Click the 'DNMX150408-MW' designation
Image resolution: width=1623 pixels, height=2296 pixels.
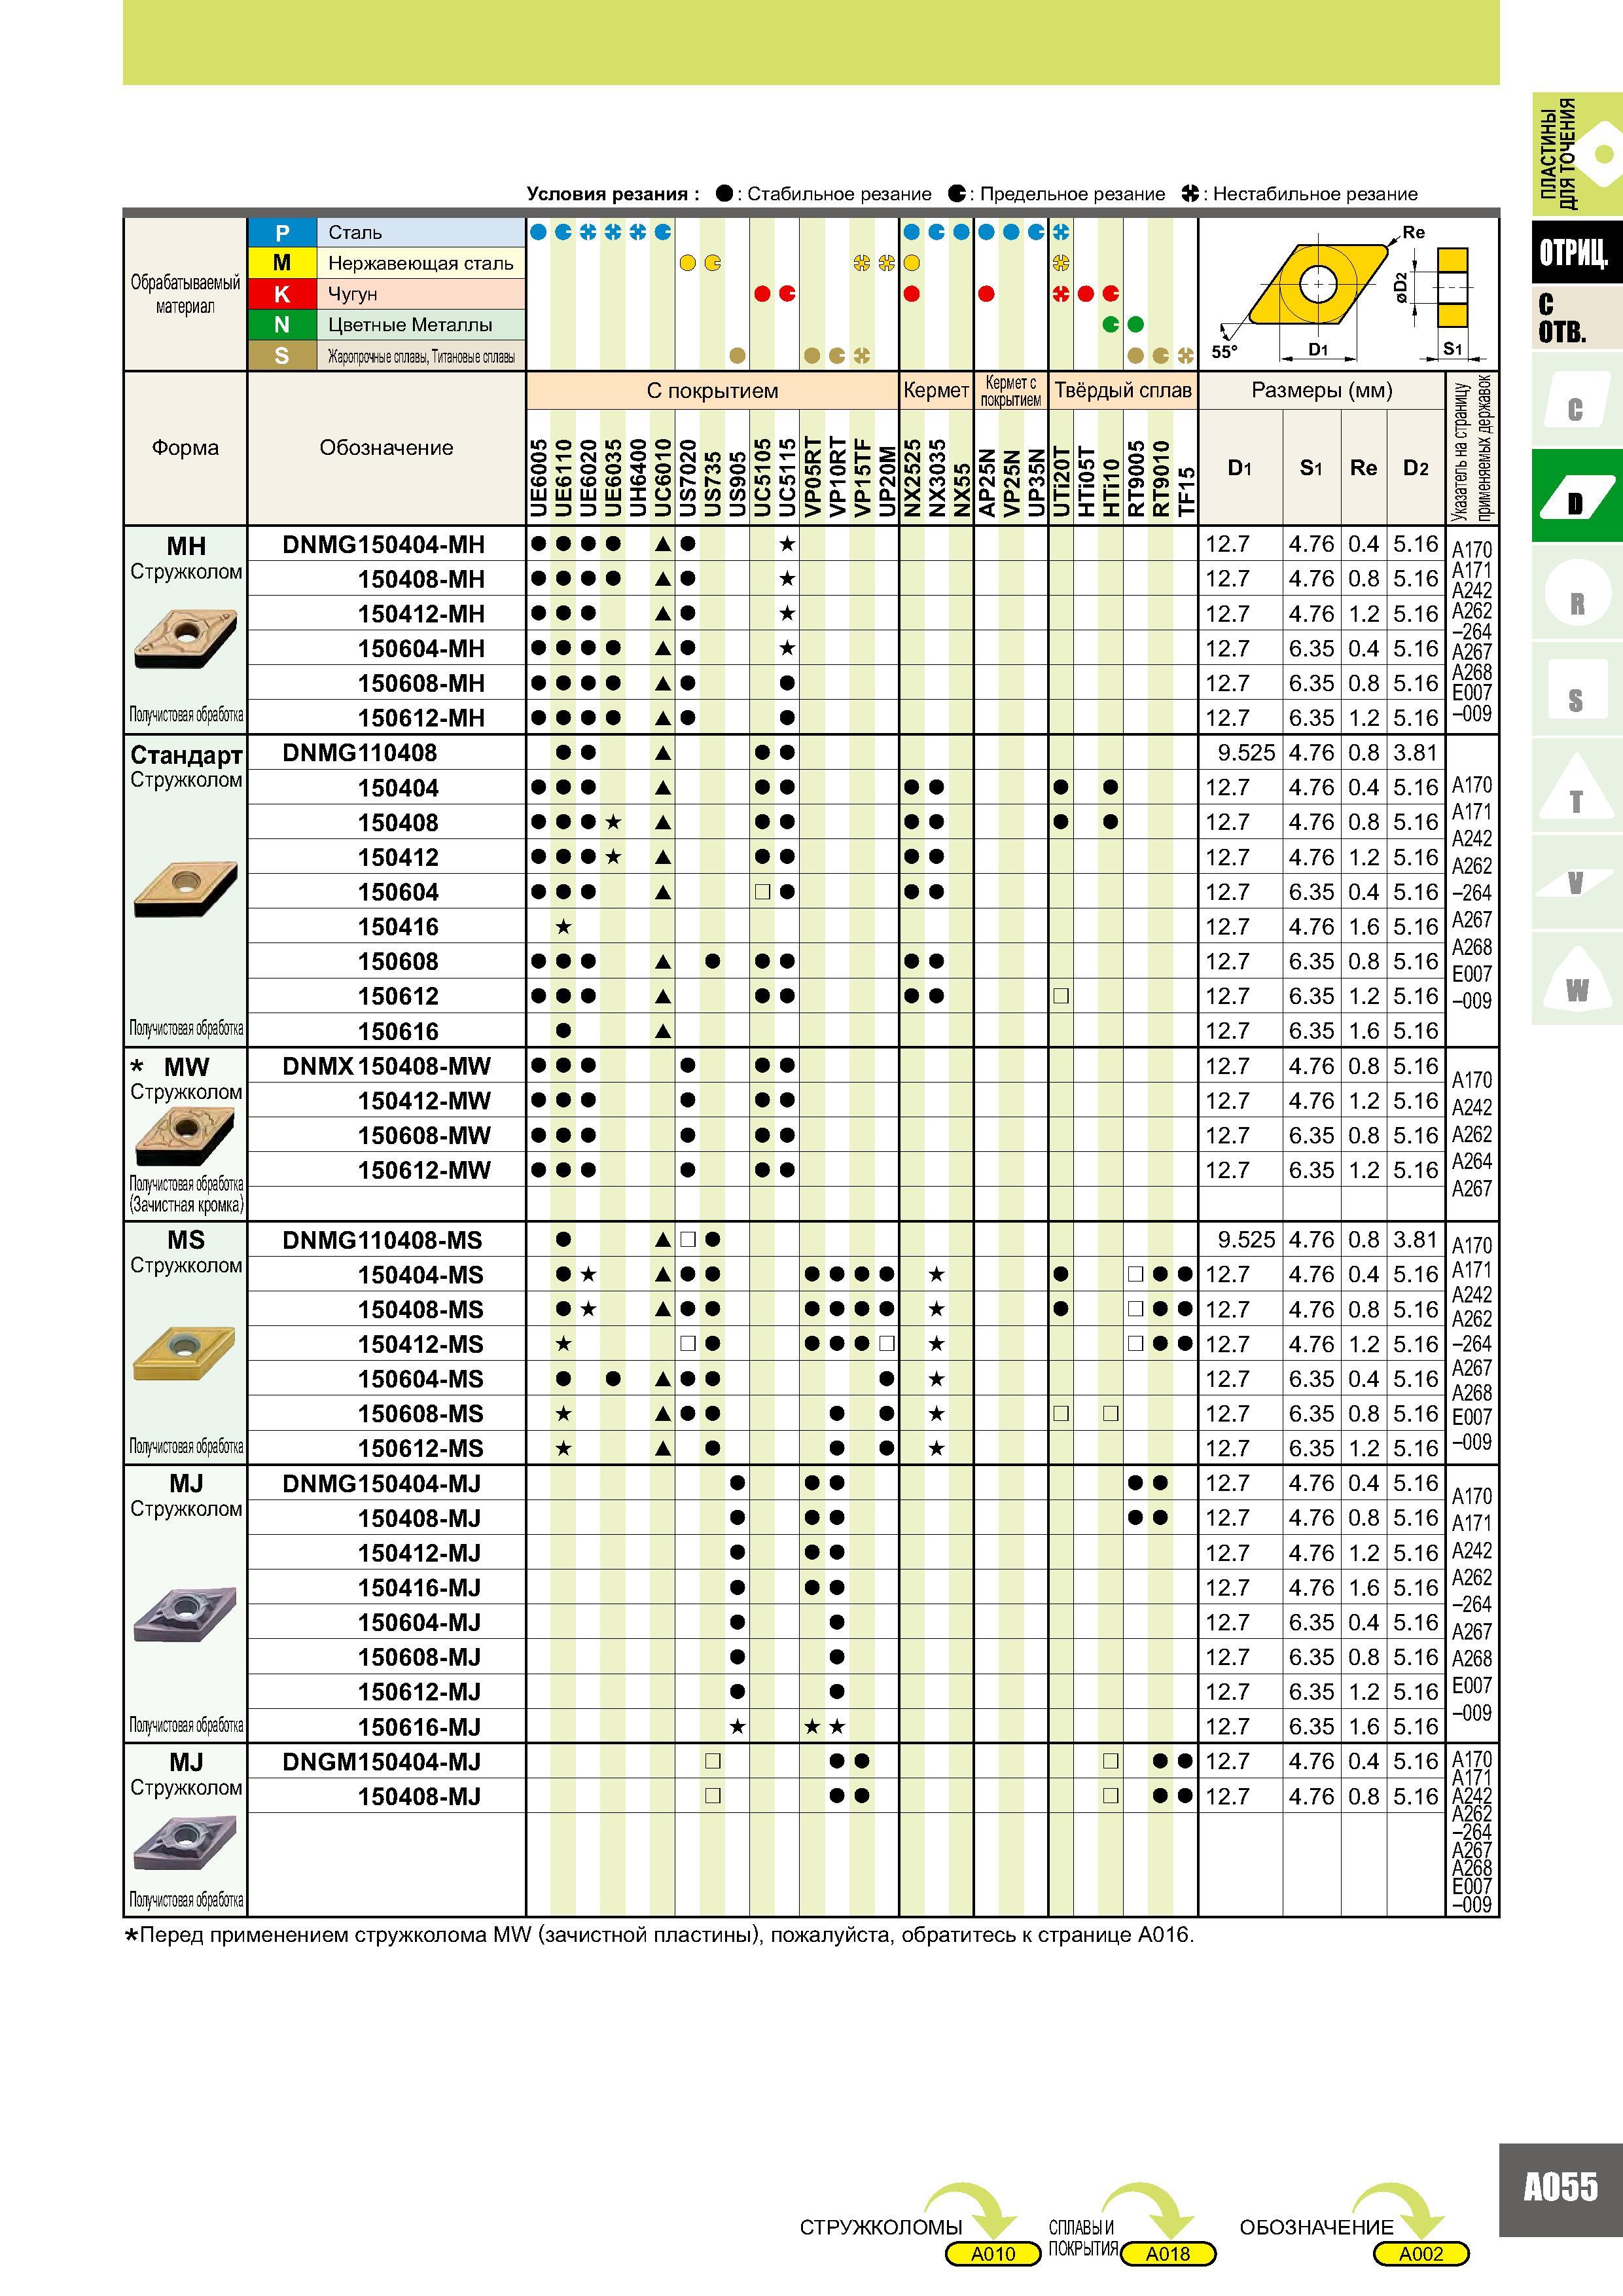386,1066
